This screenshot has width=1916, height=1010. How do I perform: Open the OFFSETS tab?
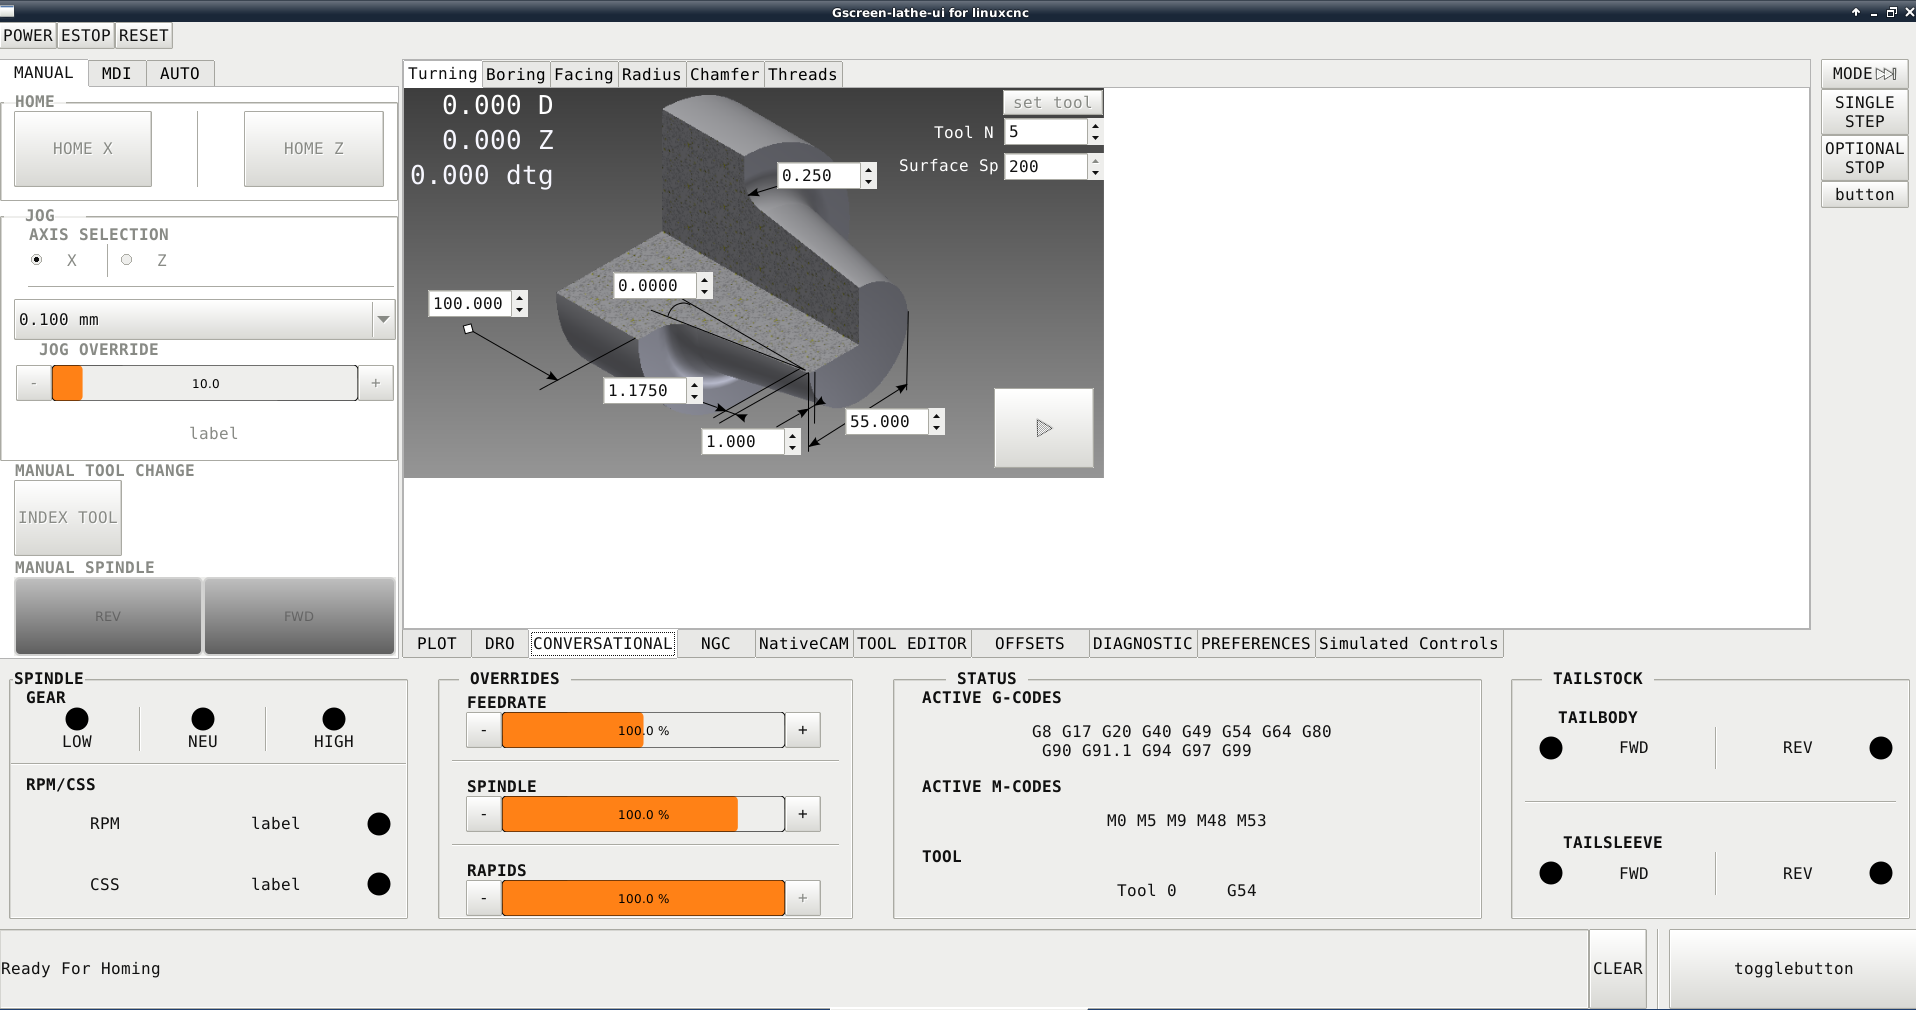(1029, 644)
